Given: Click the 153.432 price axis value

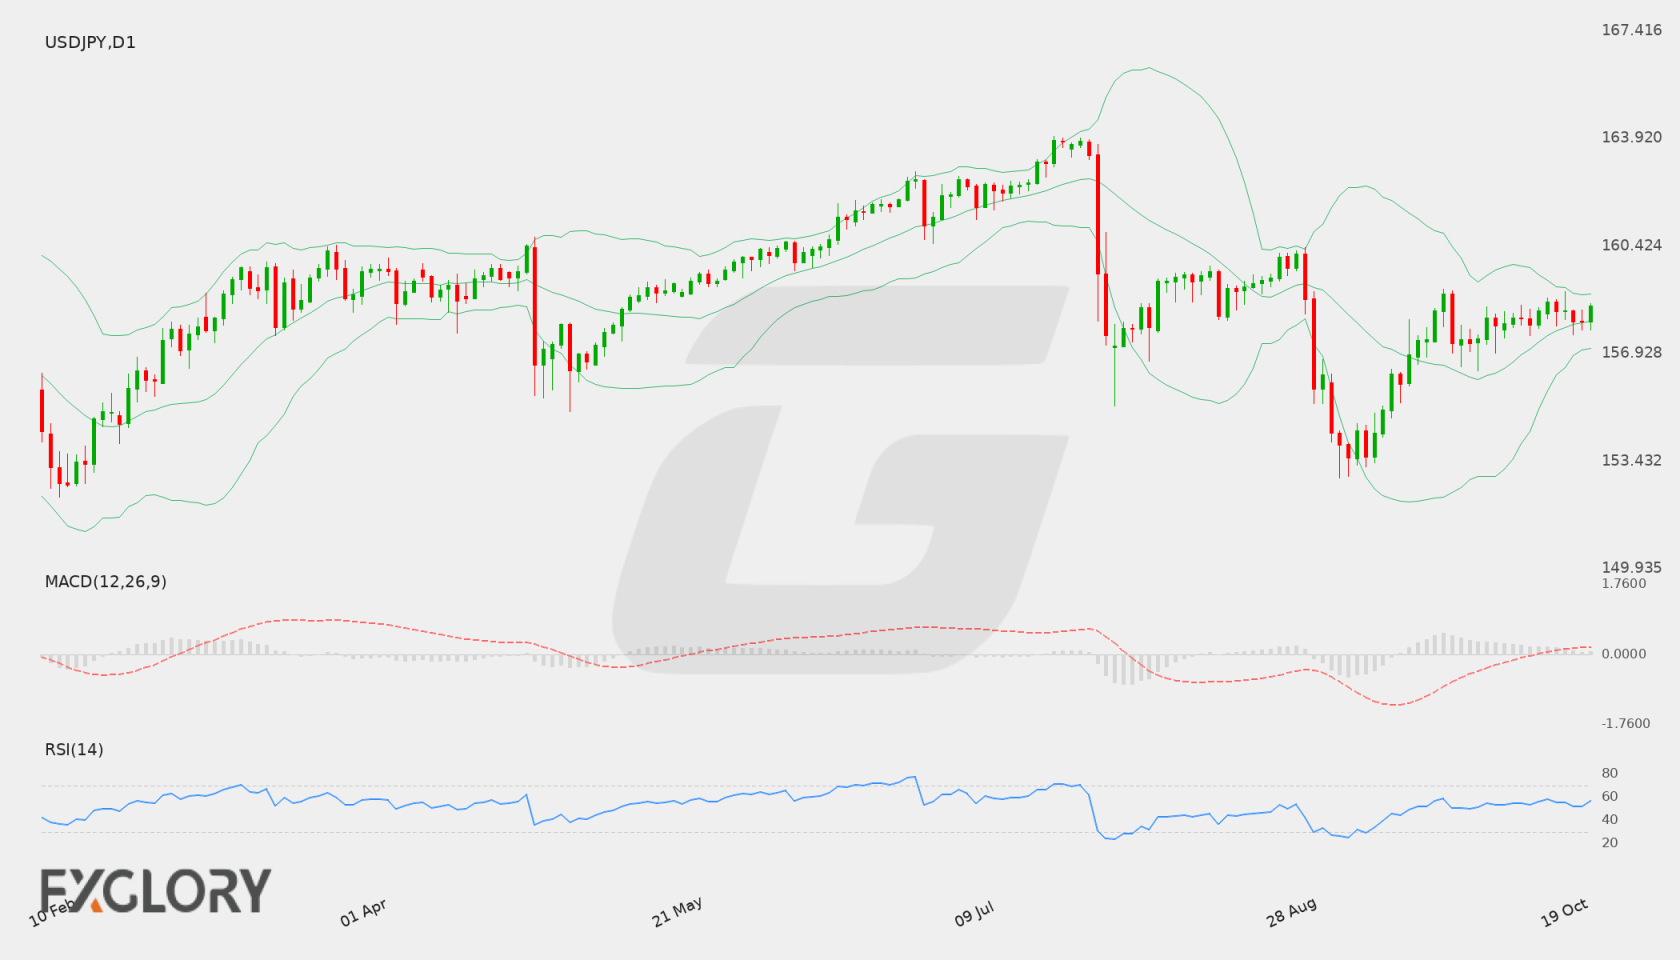Looking at the screenshot, I should [1631, 460].
